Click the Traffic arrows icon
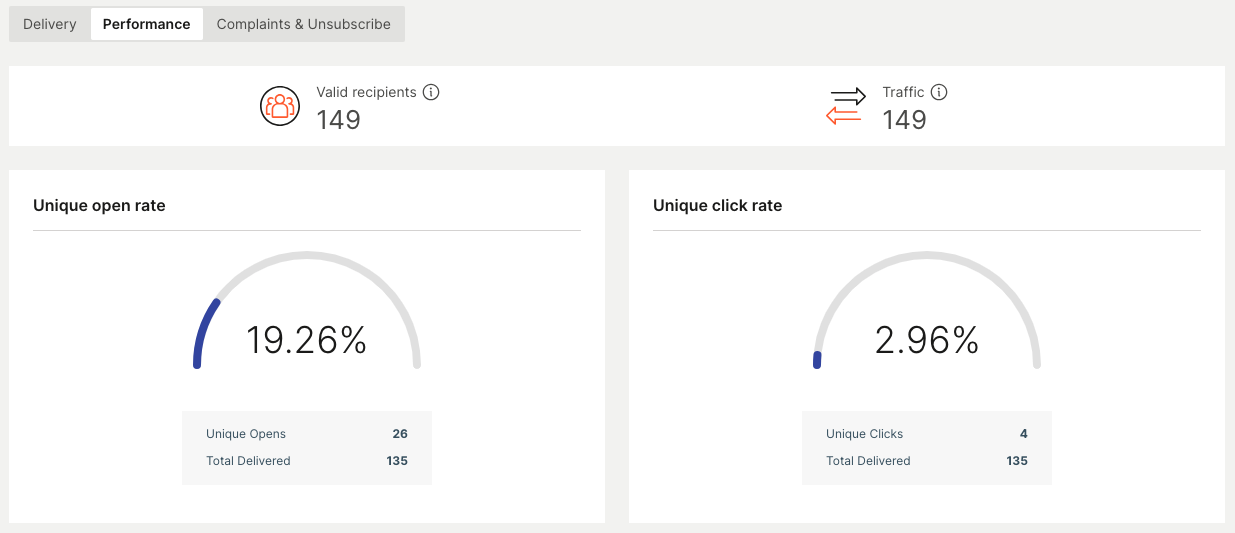This screenshot has width=1235, height=533. (x=845, y=106)
